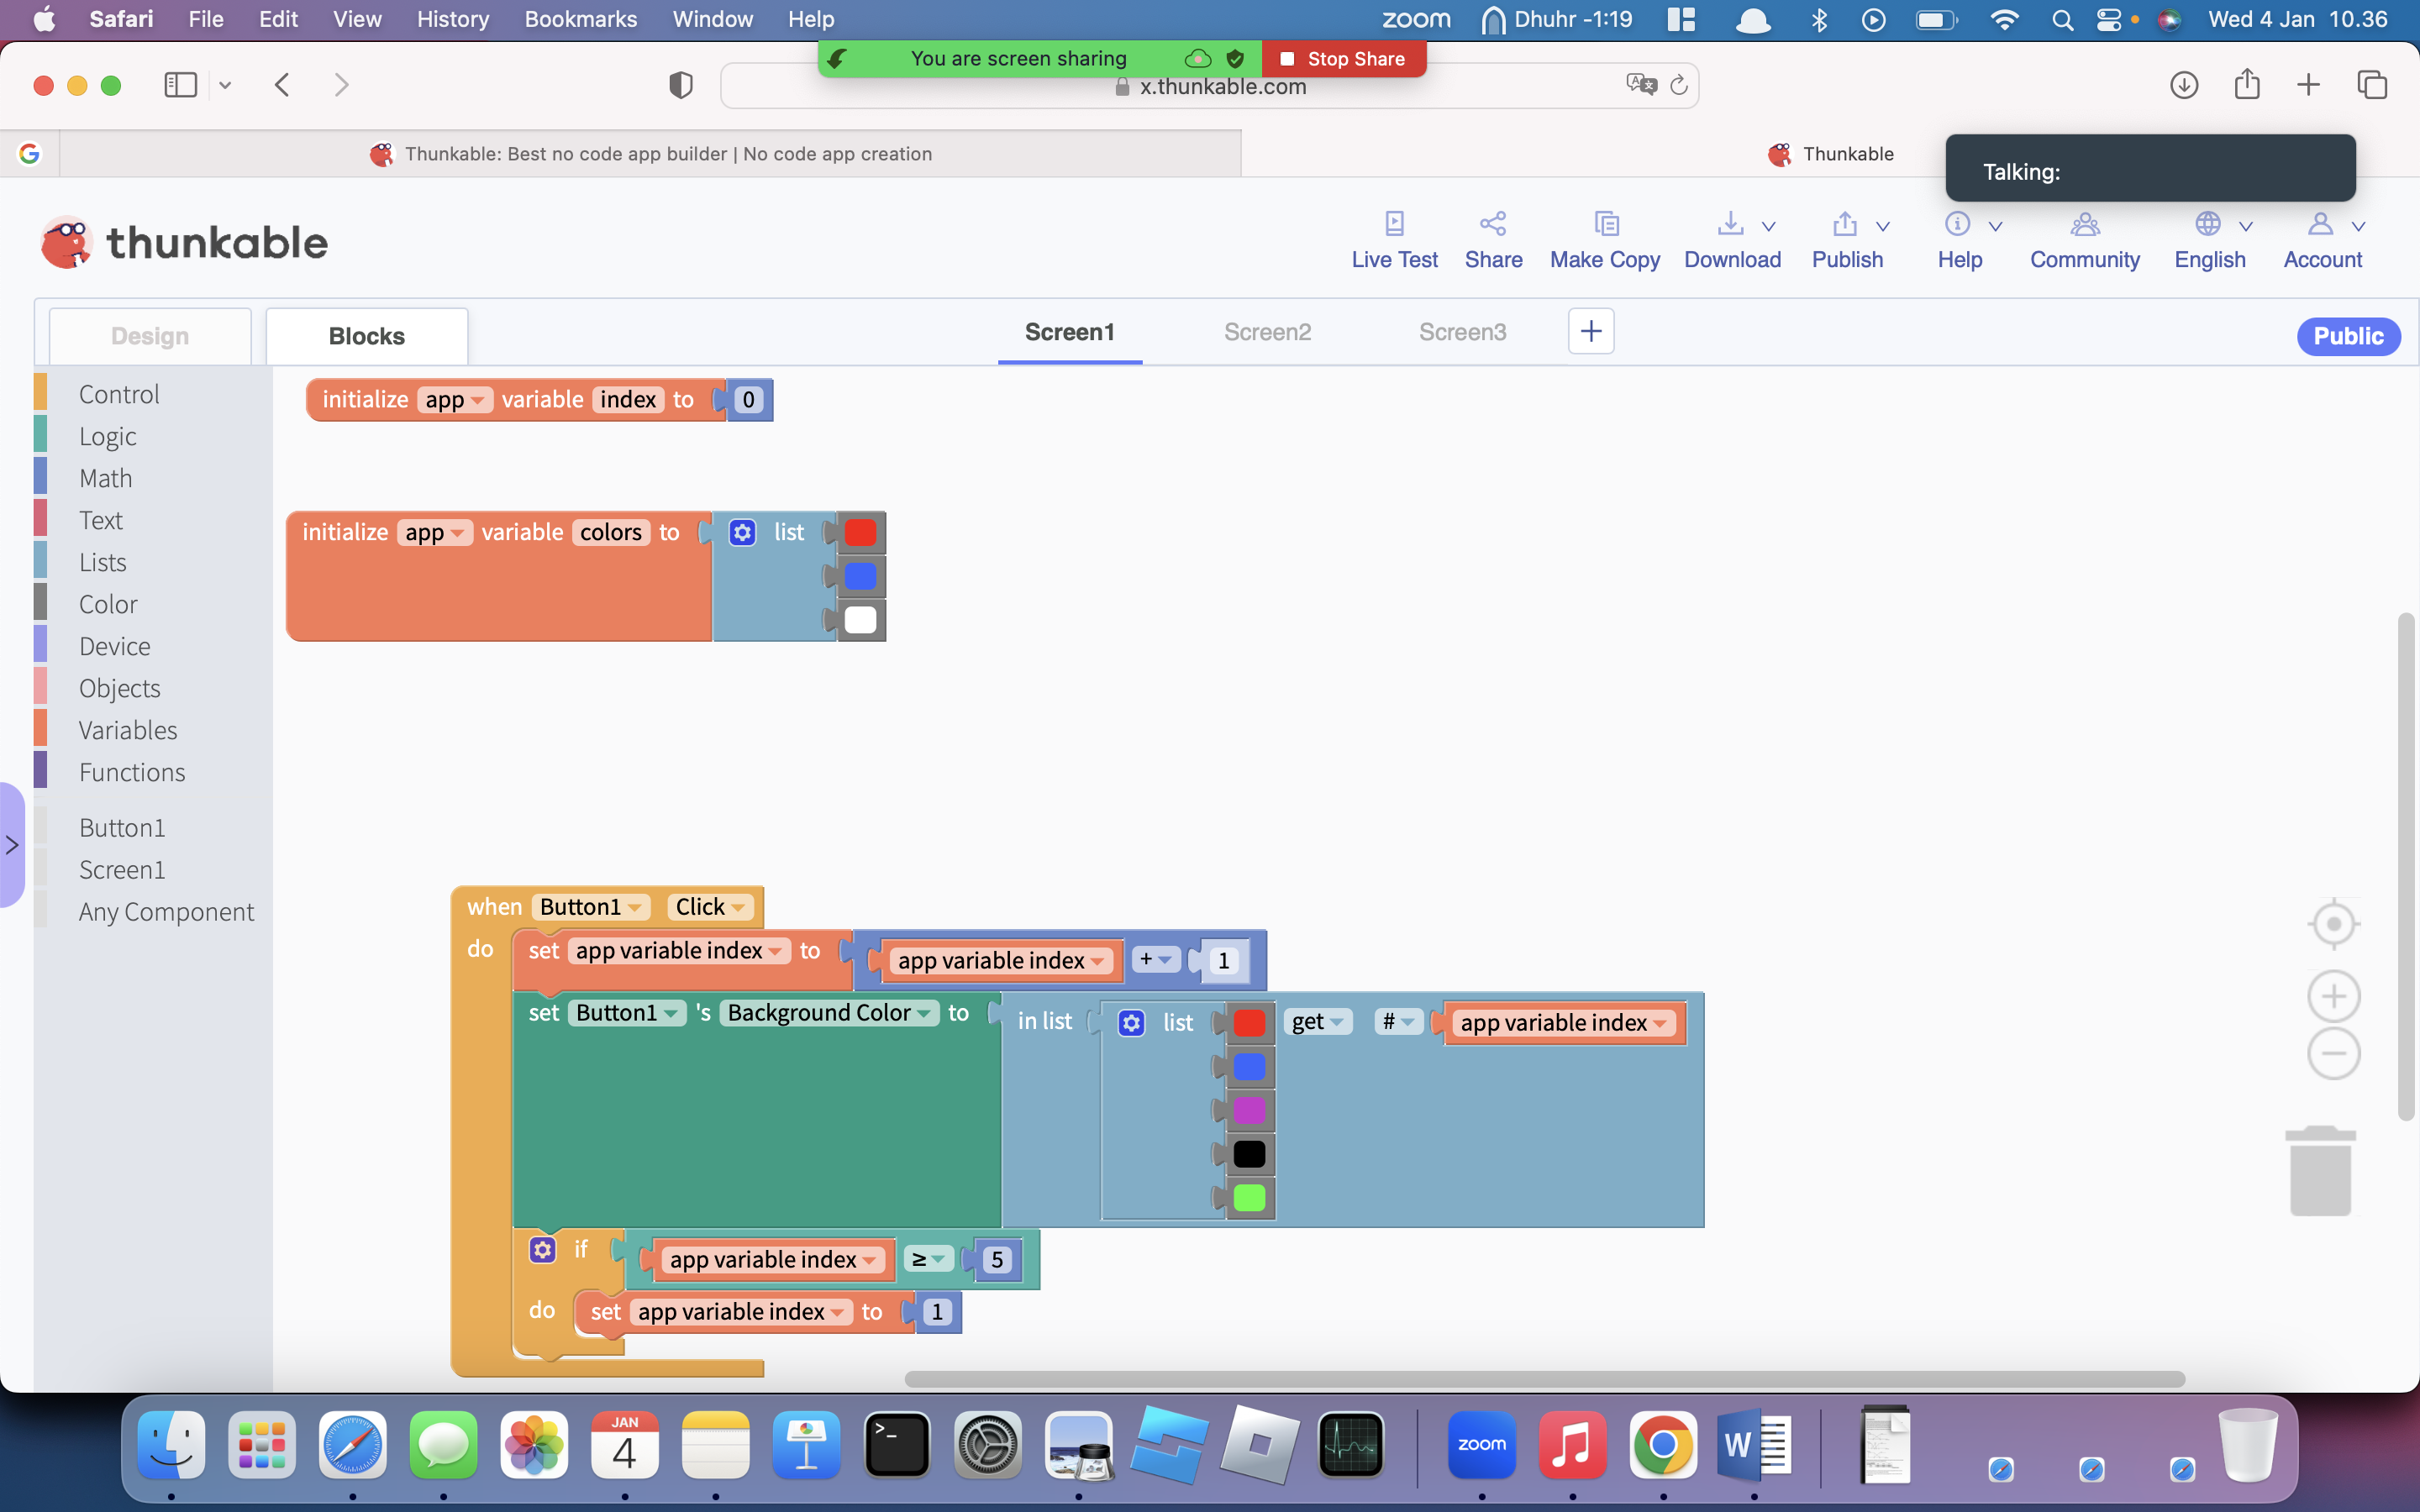Click red swatch in colors variable list
Viewport: 2420px width, 1512px height.
click(x=860, y=532)
